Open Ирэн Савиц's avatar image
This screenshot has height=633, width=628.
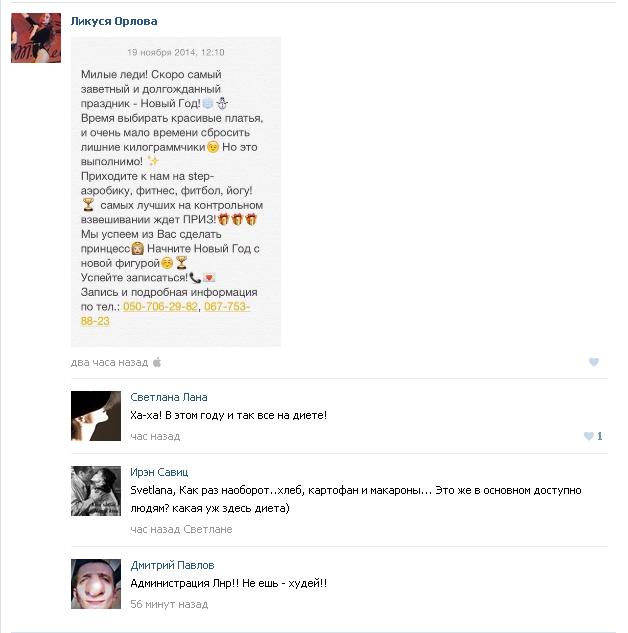click(x=96, y=491)
